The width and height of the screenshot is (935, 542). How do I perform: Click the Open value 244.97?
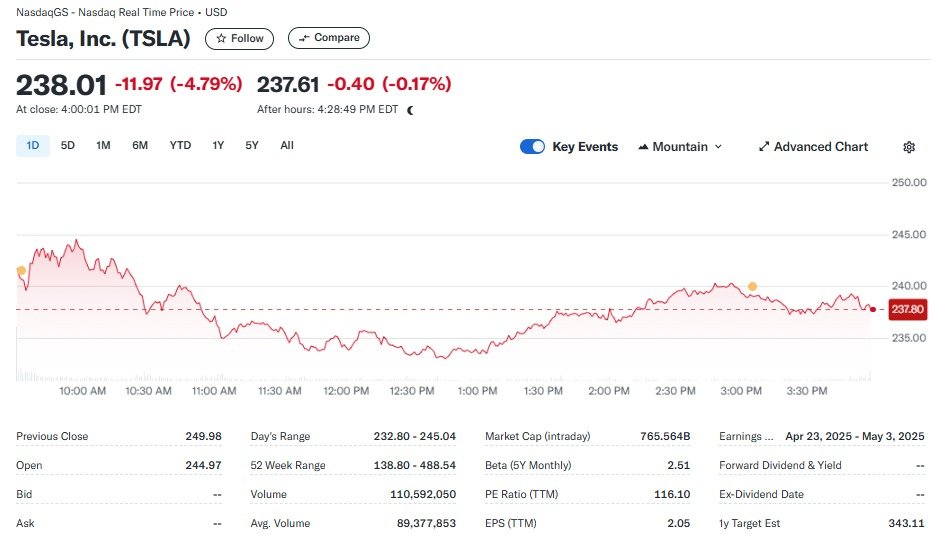tap(203, 466)
